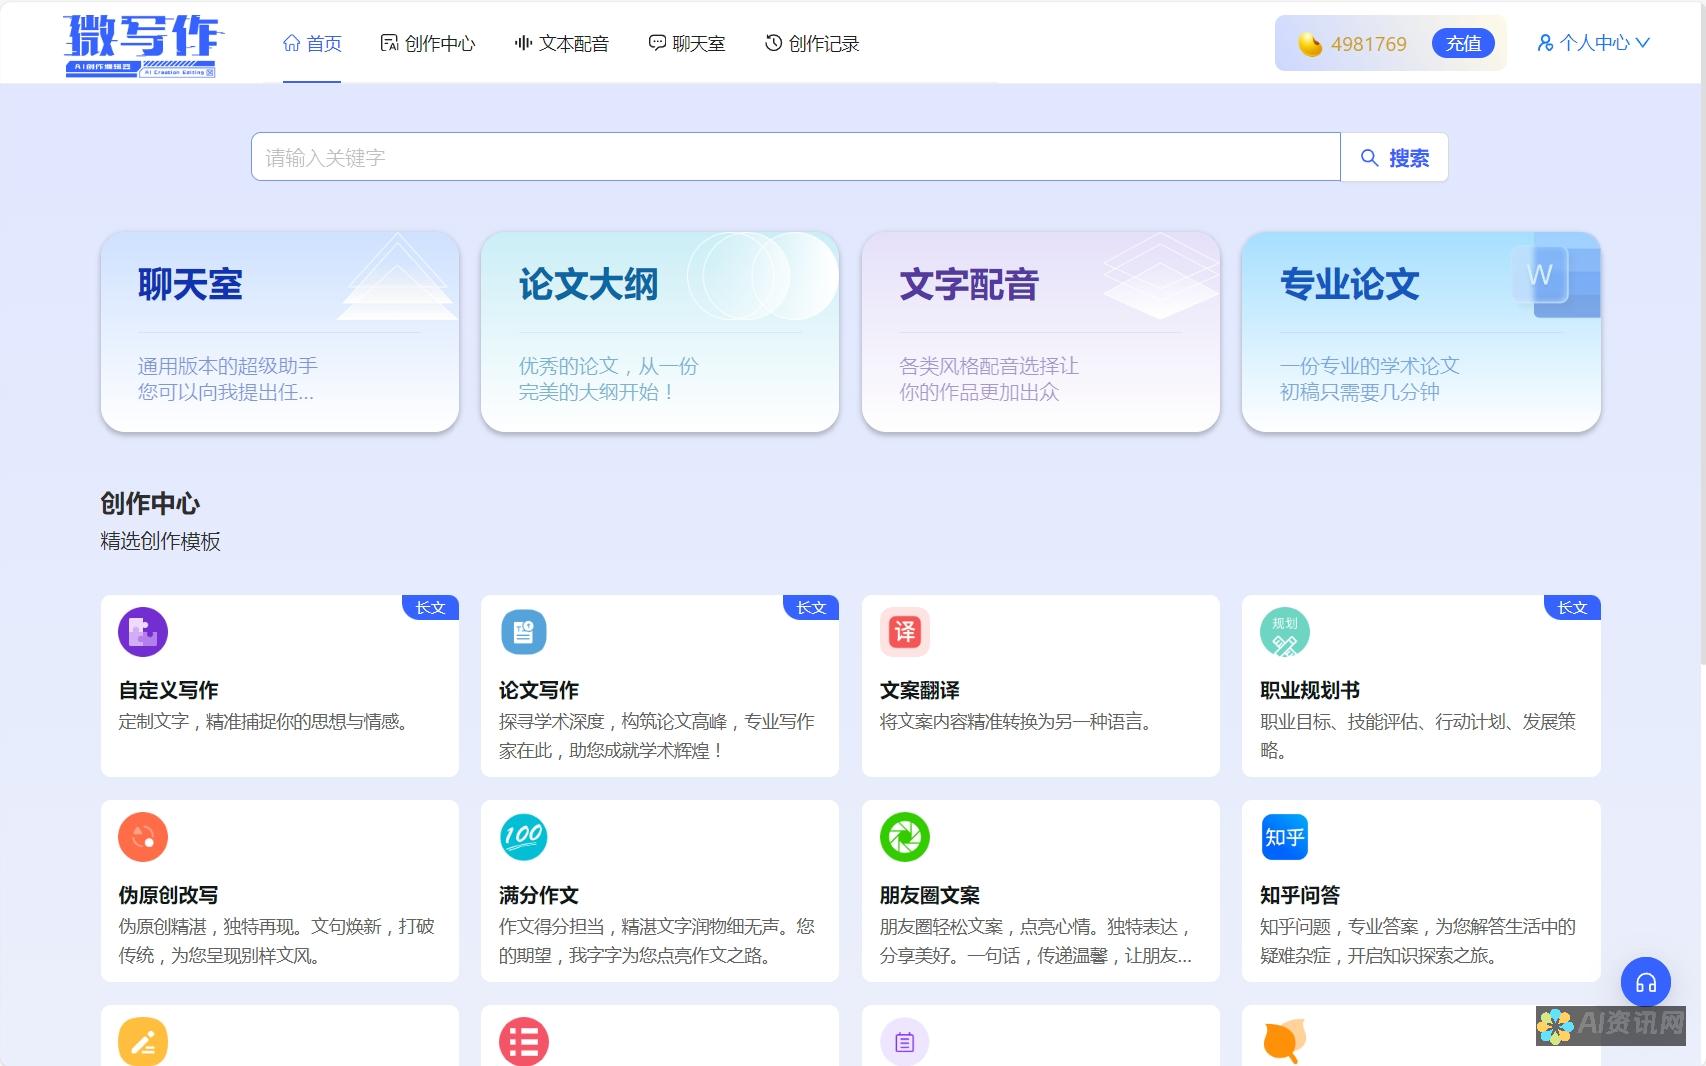
Task: Go to 创作中心 in the navigation bar
Action: coord(428,43)
